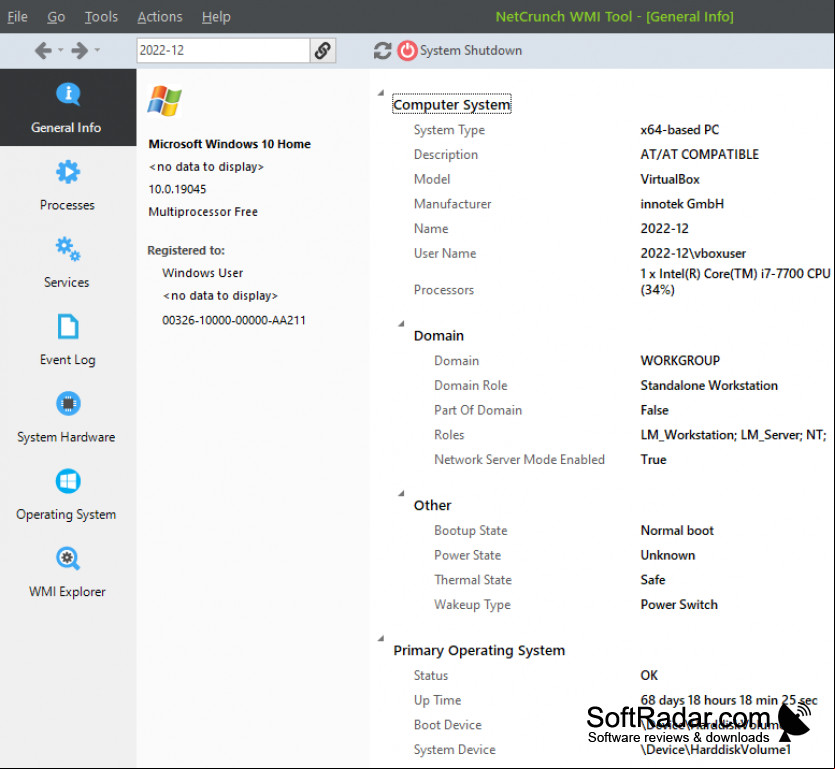Image resolution: width=835 pixels, height=769 pixels.
Task: Click the AT/AT COMPATIBLE value
Action: (699, 154)
